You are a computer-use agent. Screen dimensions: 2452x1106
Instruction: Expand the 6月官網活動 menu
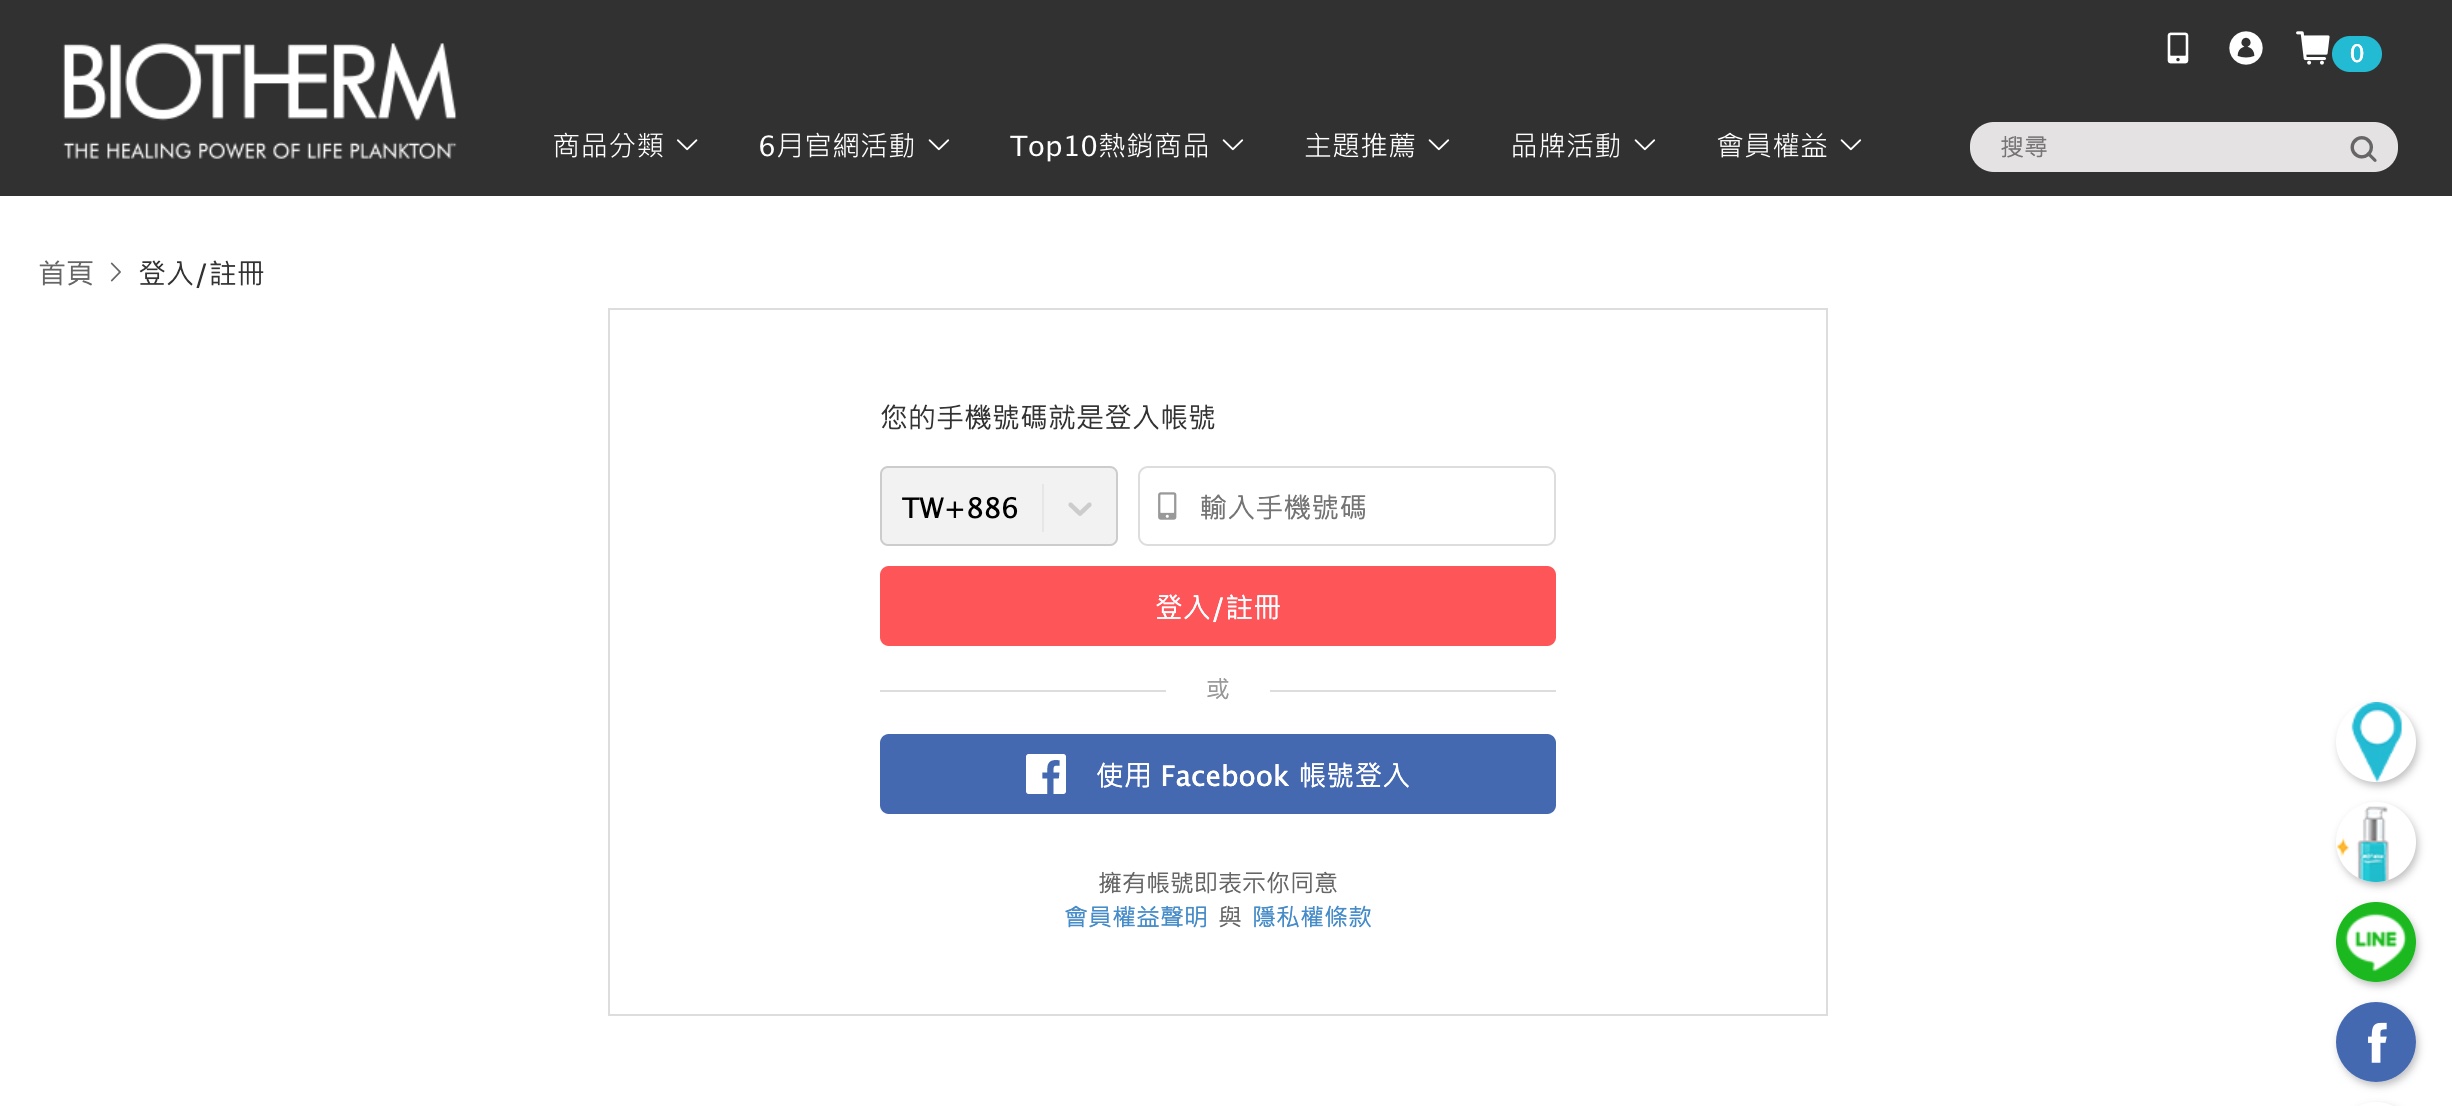click(x=853, y=146)
